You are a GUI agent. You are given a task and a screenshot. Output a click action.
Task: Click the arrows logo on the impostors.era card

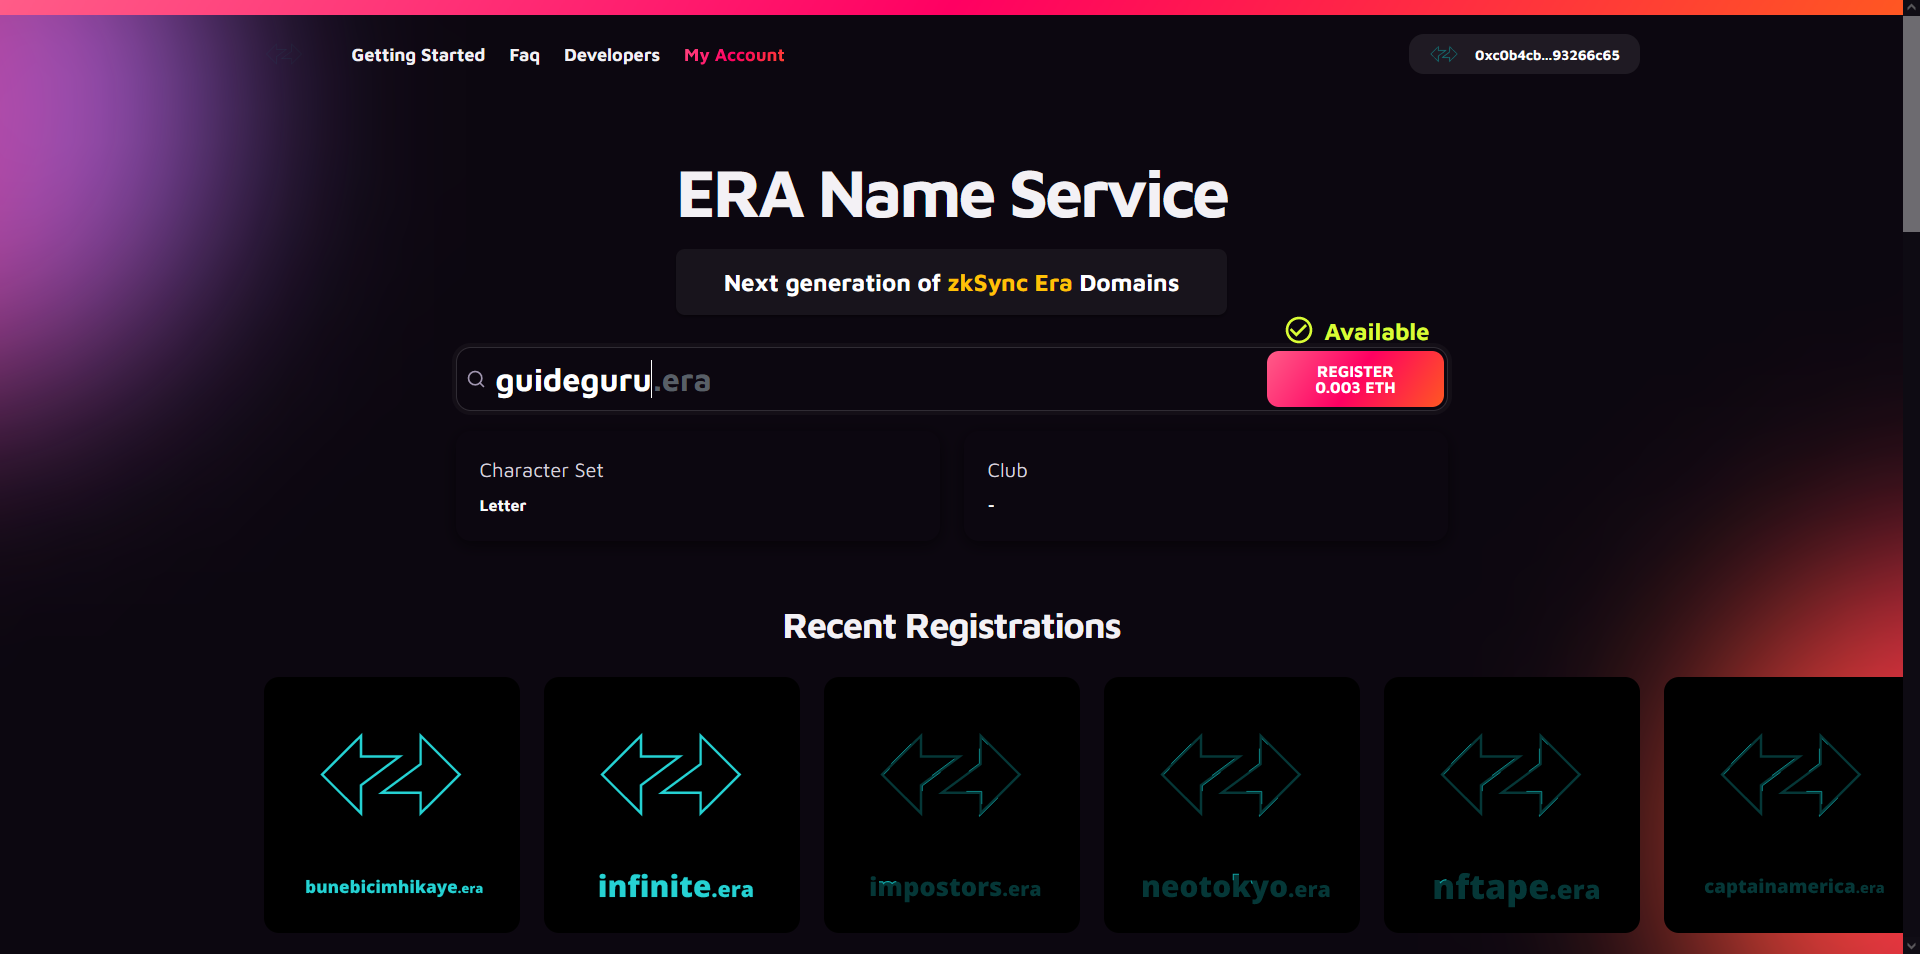[x=951, y=775]
